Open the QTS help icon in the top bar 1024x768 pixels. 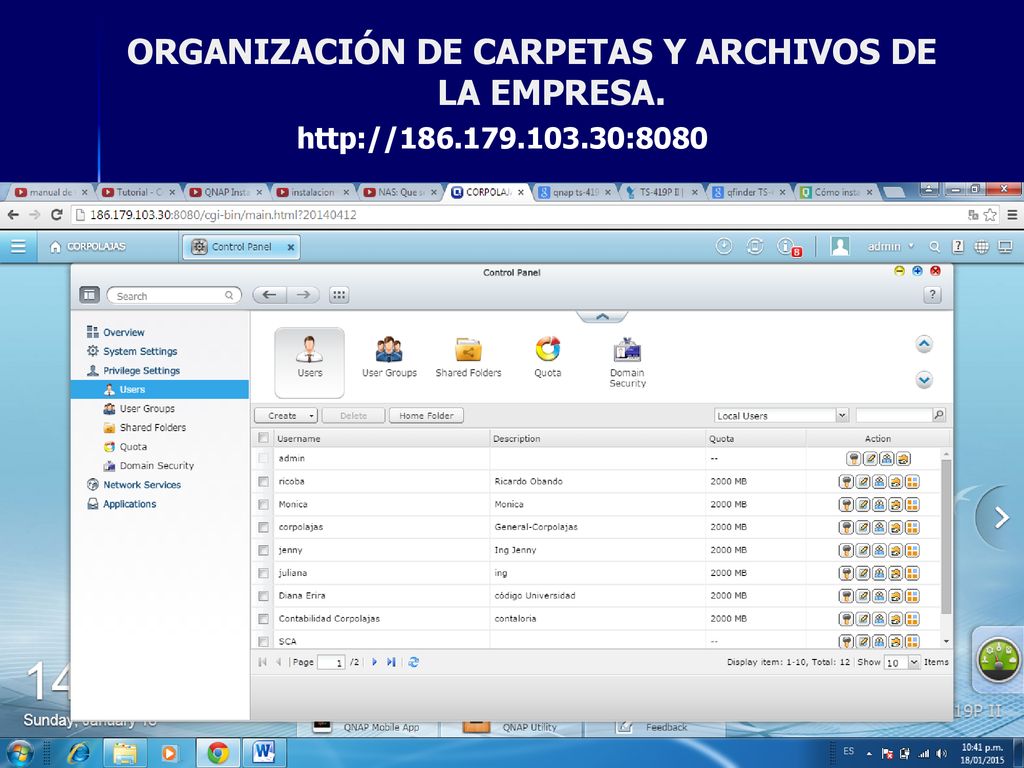[x=958, y=246]
